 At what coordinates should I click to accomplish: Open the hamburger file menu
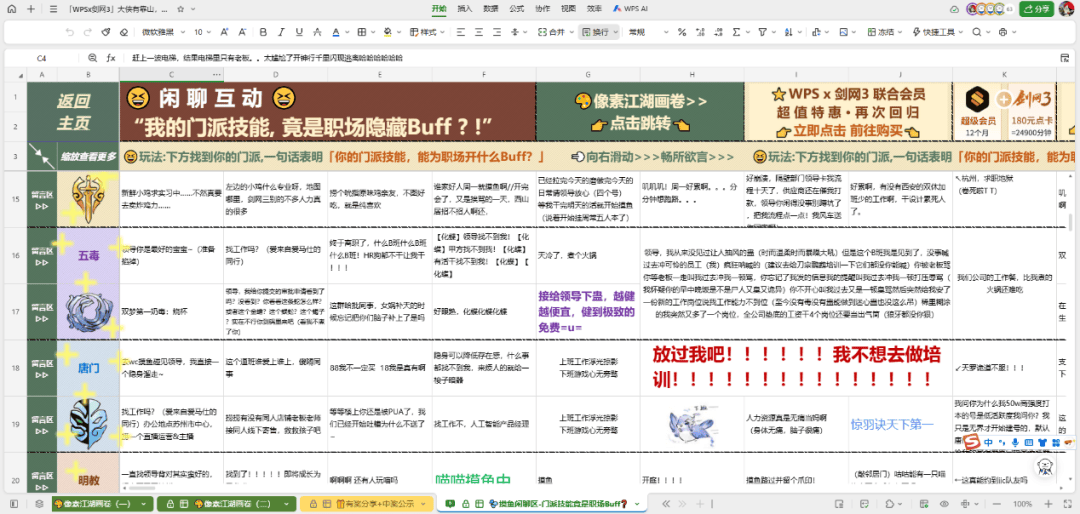(x=54, y=9)
